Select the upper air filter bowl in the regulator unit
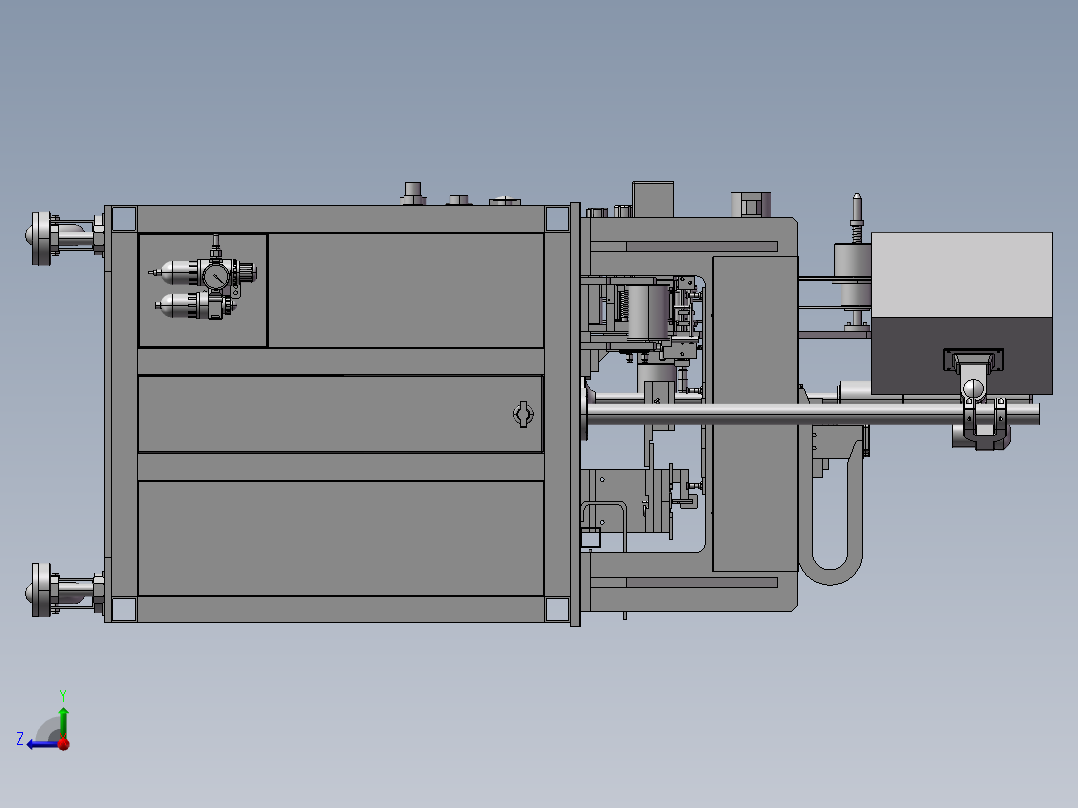 (178, 273)
